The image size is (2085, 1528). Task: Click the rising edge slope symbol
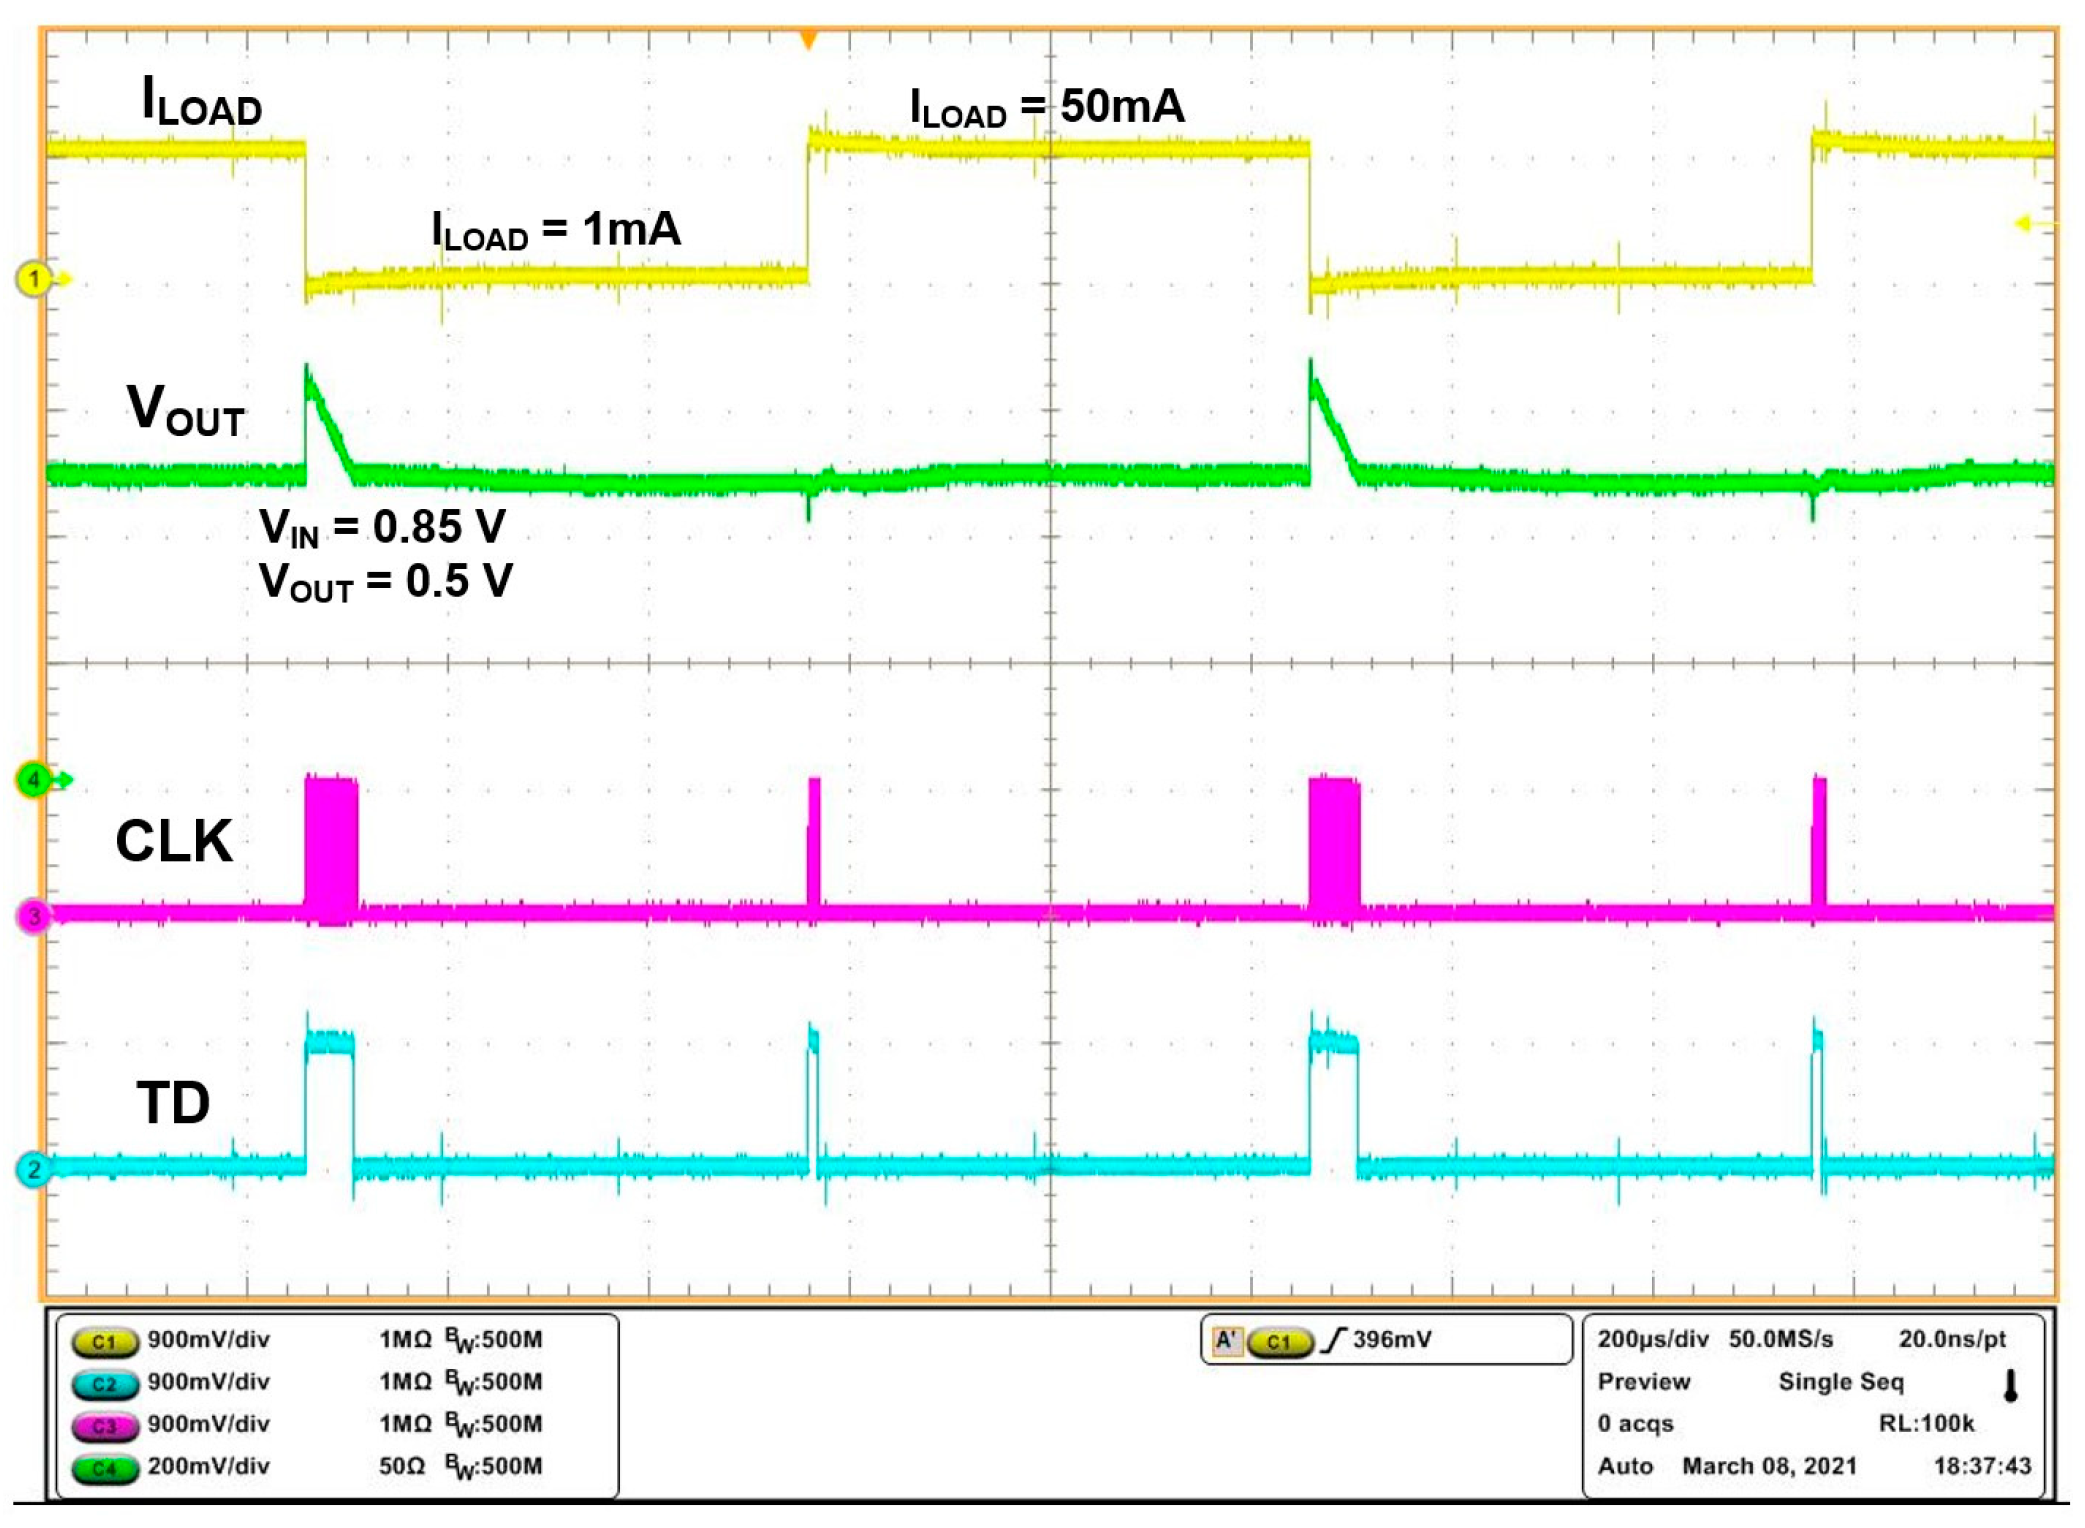point(1333,1340)
